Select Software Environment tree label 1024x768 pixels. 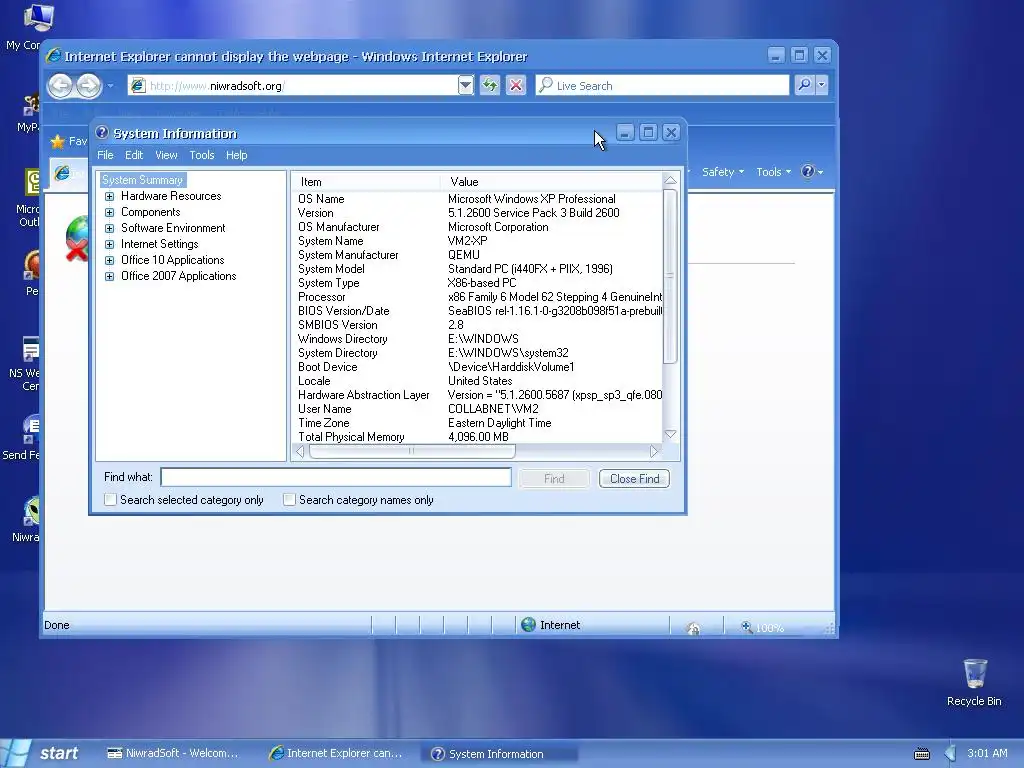click(x=173, y=228)
